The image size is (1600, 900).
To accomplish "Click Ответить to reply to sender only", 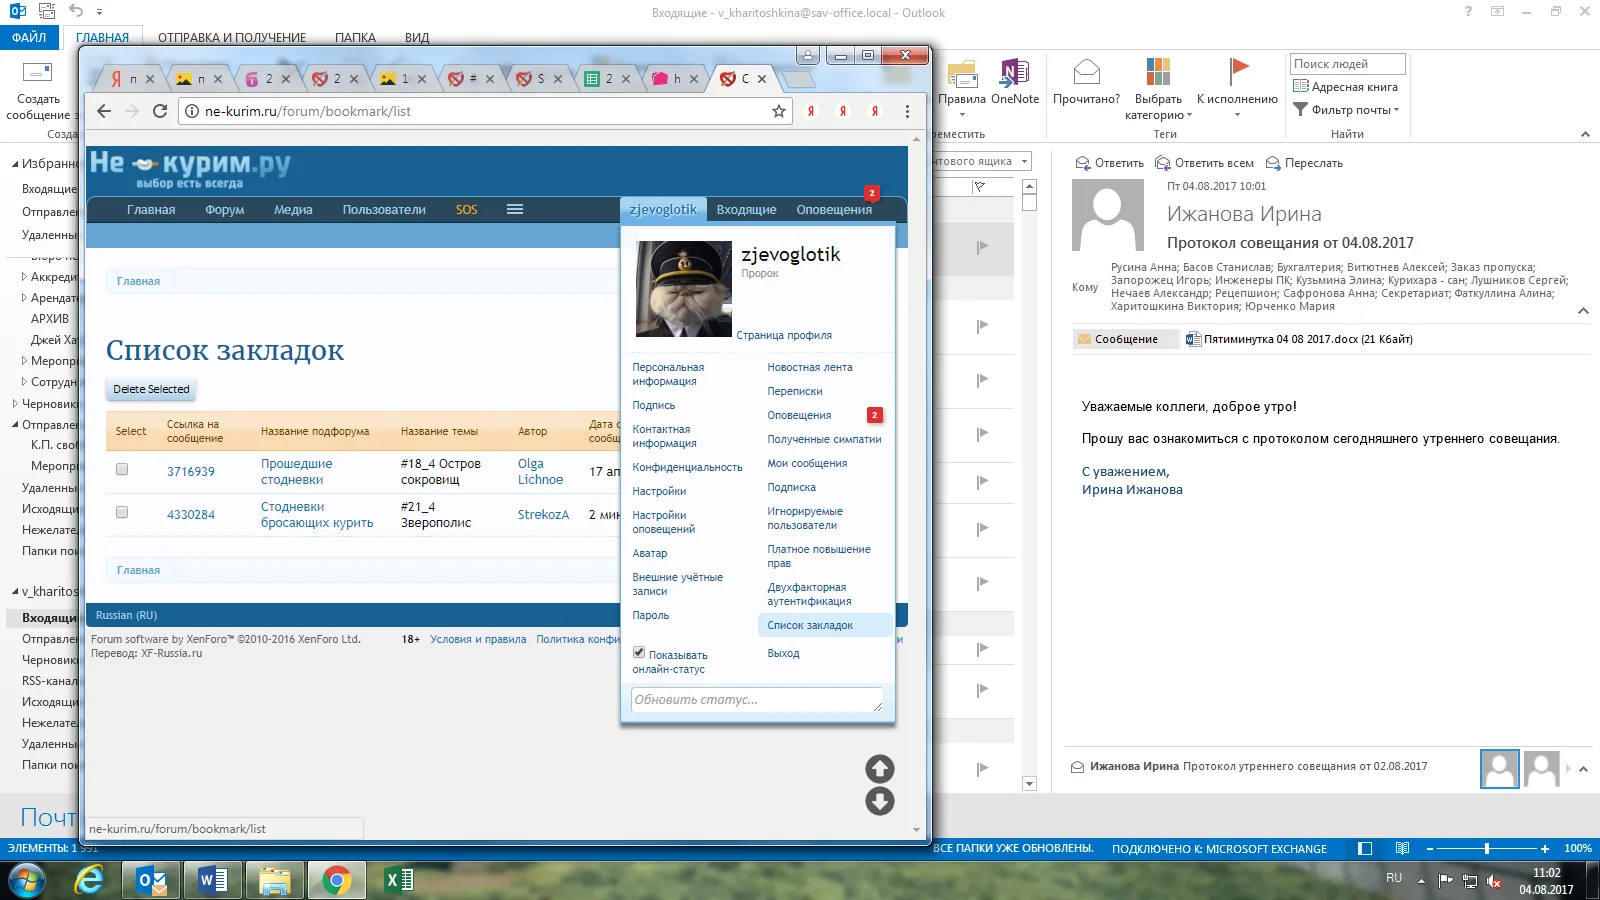I will 1110,163.
